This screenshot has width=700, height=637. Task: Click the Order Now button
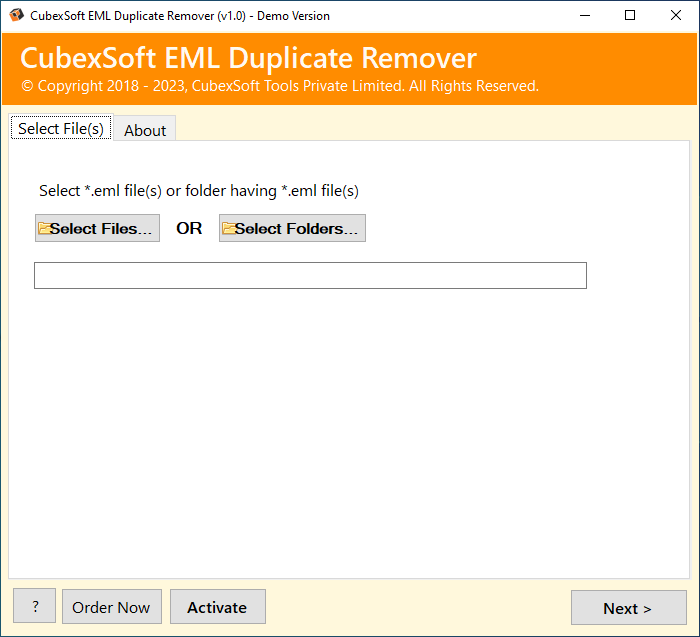[x=112, y=607]
